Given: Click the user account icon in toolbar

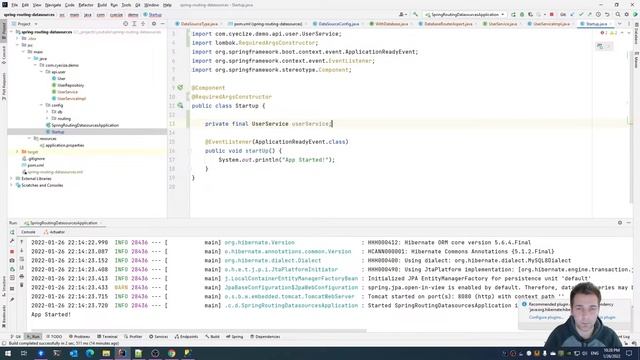Looking at the screenshot, I should tap(402, 14).
